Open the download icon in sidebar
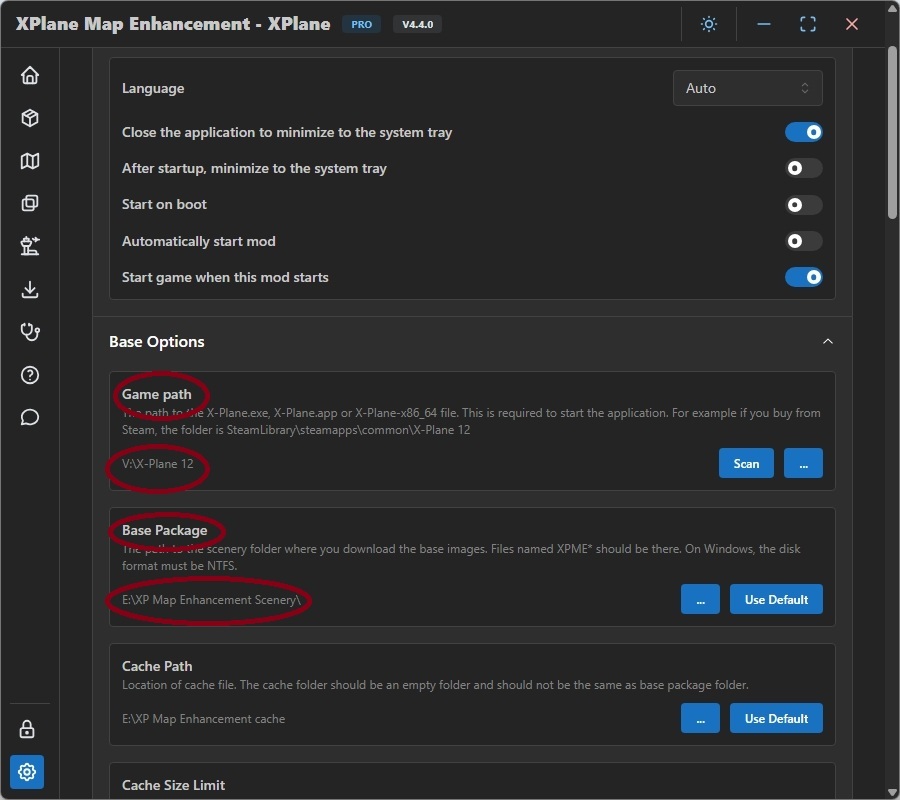Screen dimensions: 900x800 pos(30,290)
